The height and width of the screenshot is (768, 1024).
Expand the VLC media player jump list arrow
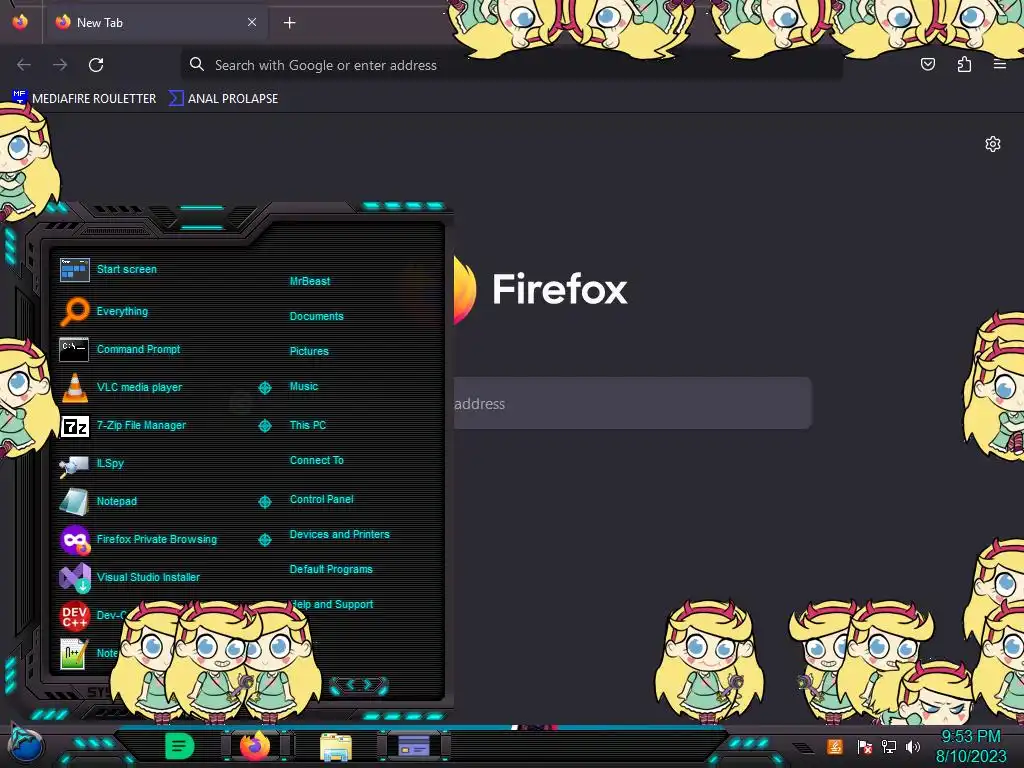264,388
